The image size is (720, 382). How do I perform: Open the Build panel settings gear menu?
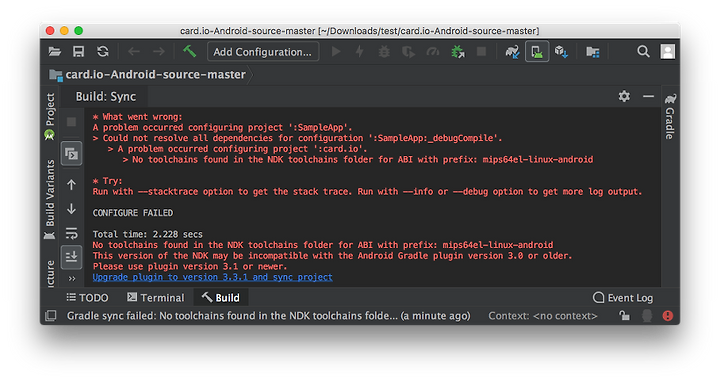[x=624, y=96]
